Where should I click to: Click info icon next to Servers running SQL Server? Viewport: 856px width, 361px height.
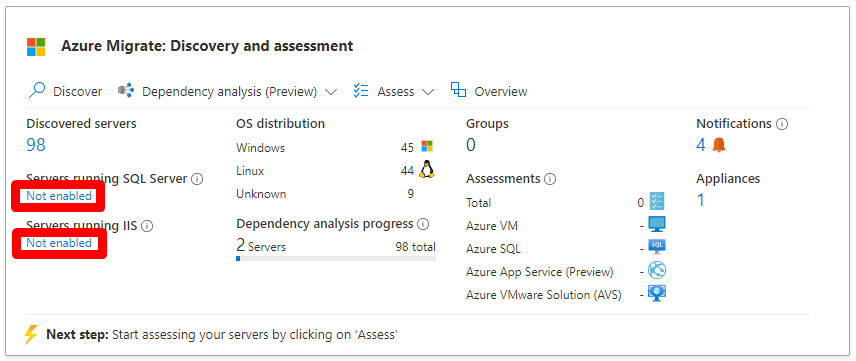pos(198,179)
